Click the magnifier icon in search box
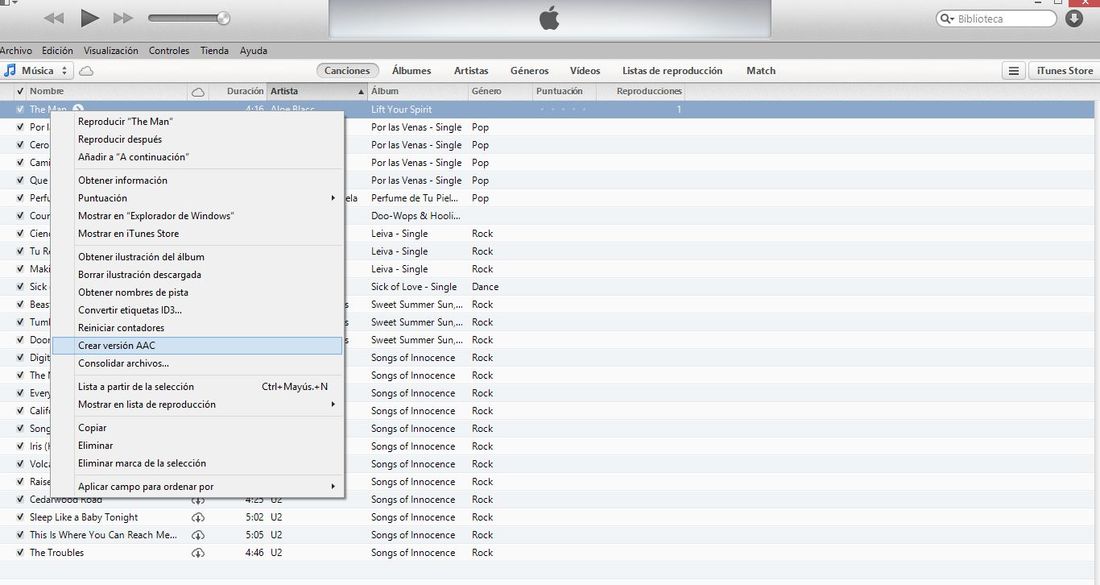This screenshot has height=585, width=1100. click(947, 19)
